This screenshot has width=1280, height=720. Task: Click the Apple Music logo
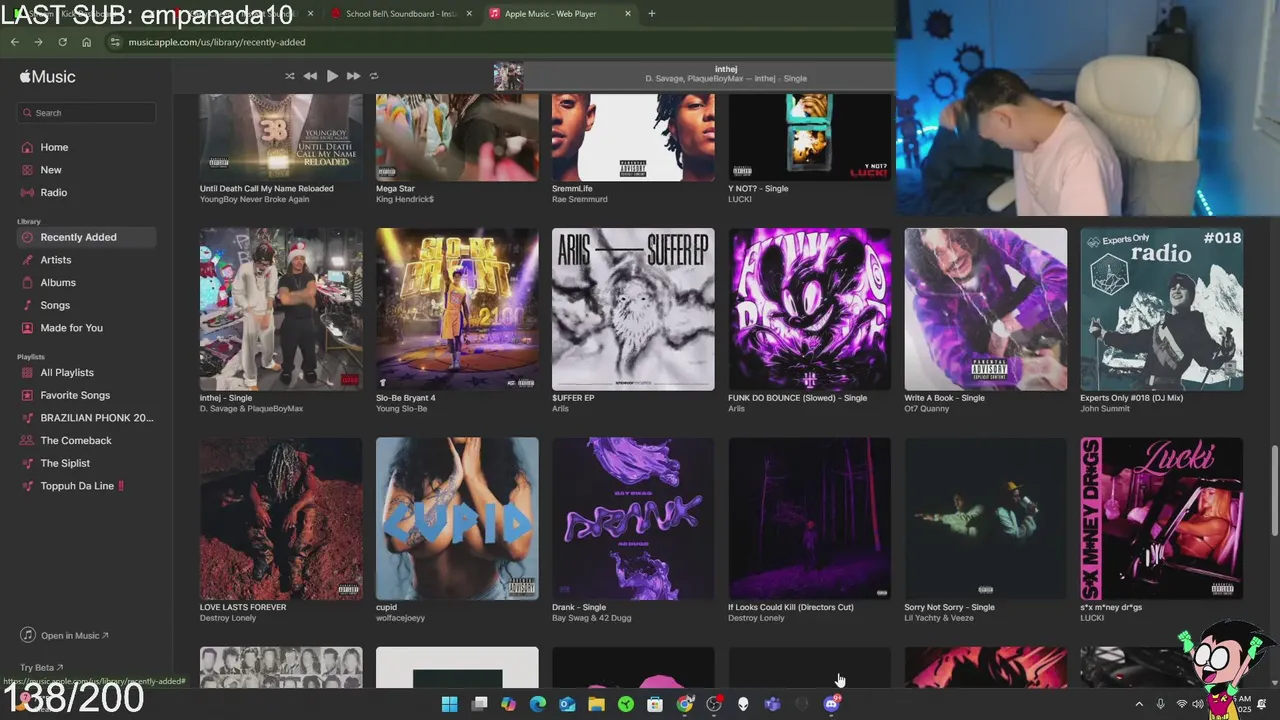point(47,77)
